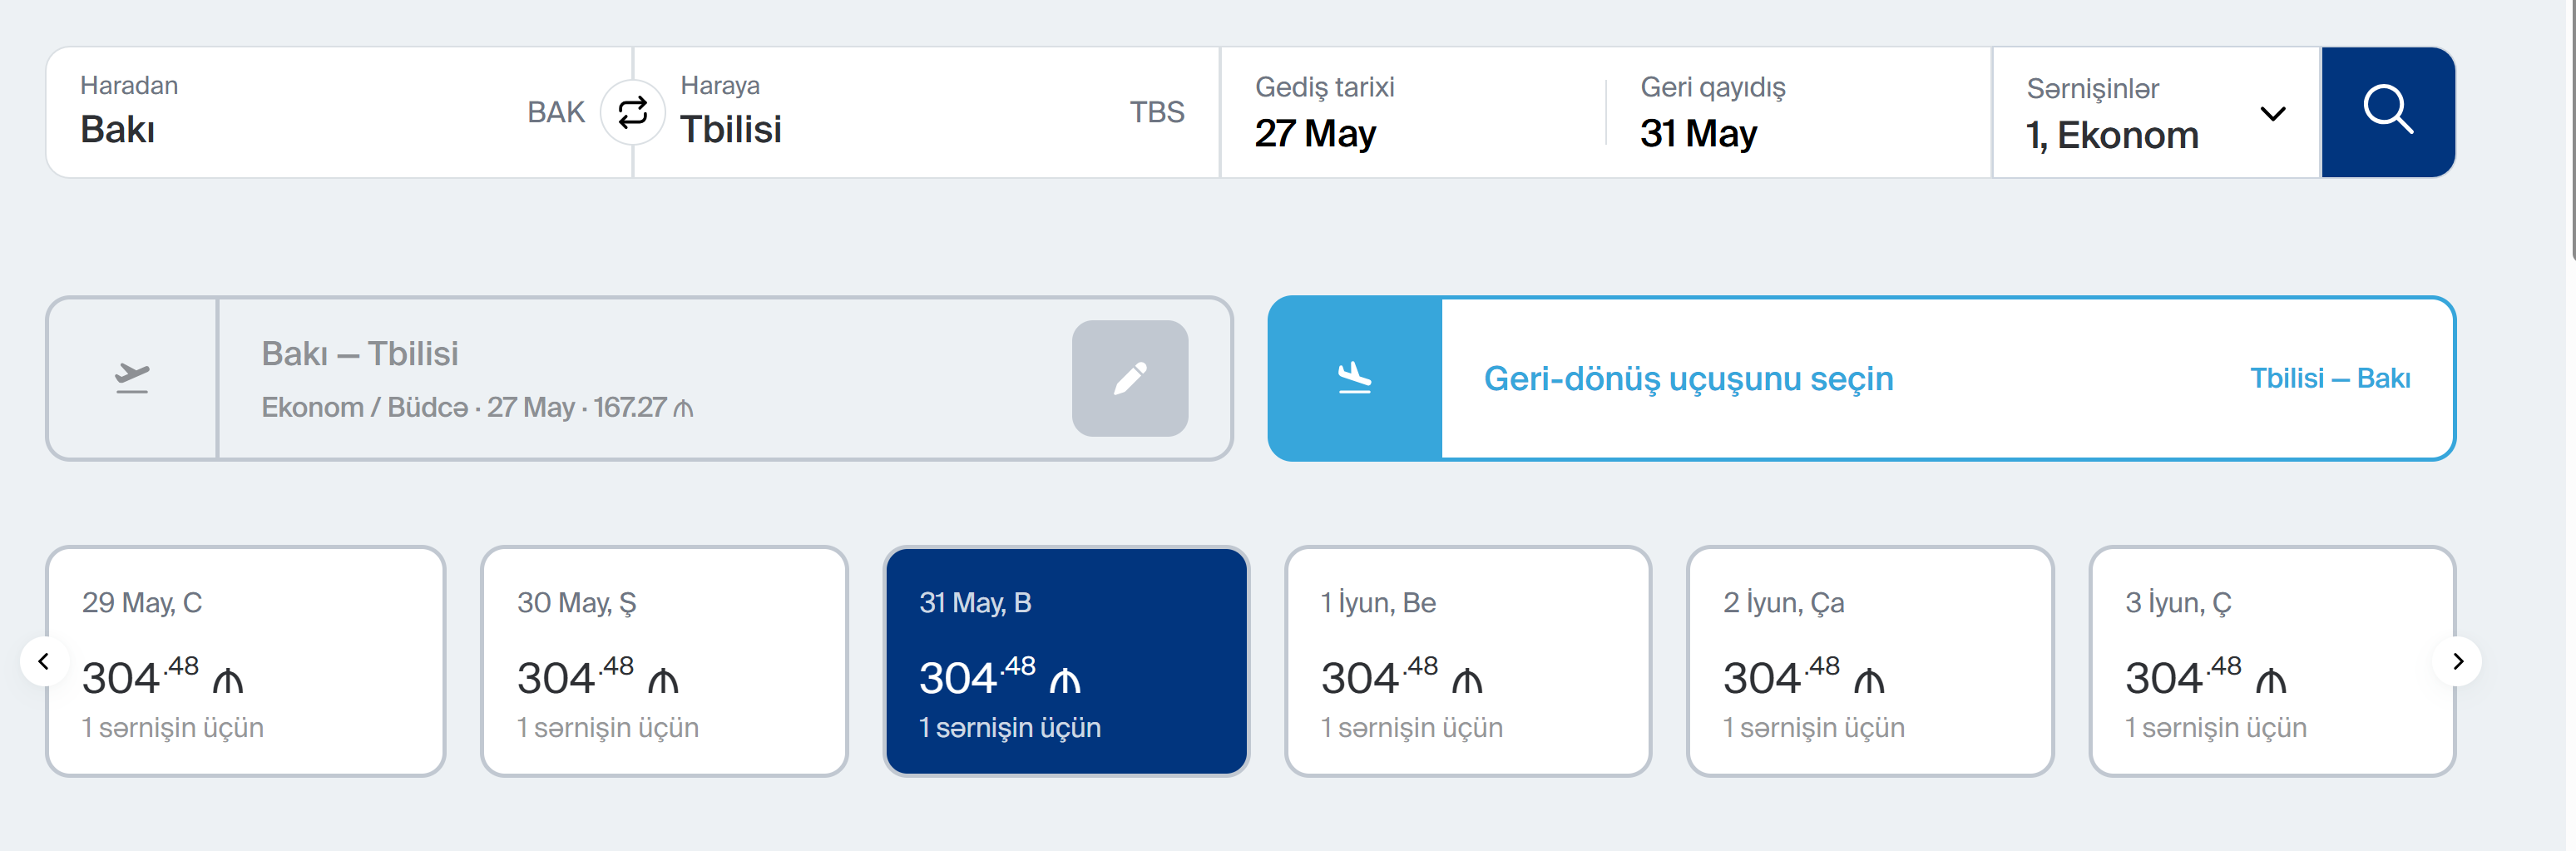Click the magnifier search button
The width and height of the screenshot is (2576, 851).
pos(2387,112)
